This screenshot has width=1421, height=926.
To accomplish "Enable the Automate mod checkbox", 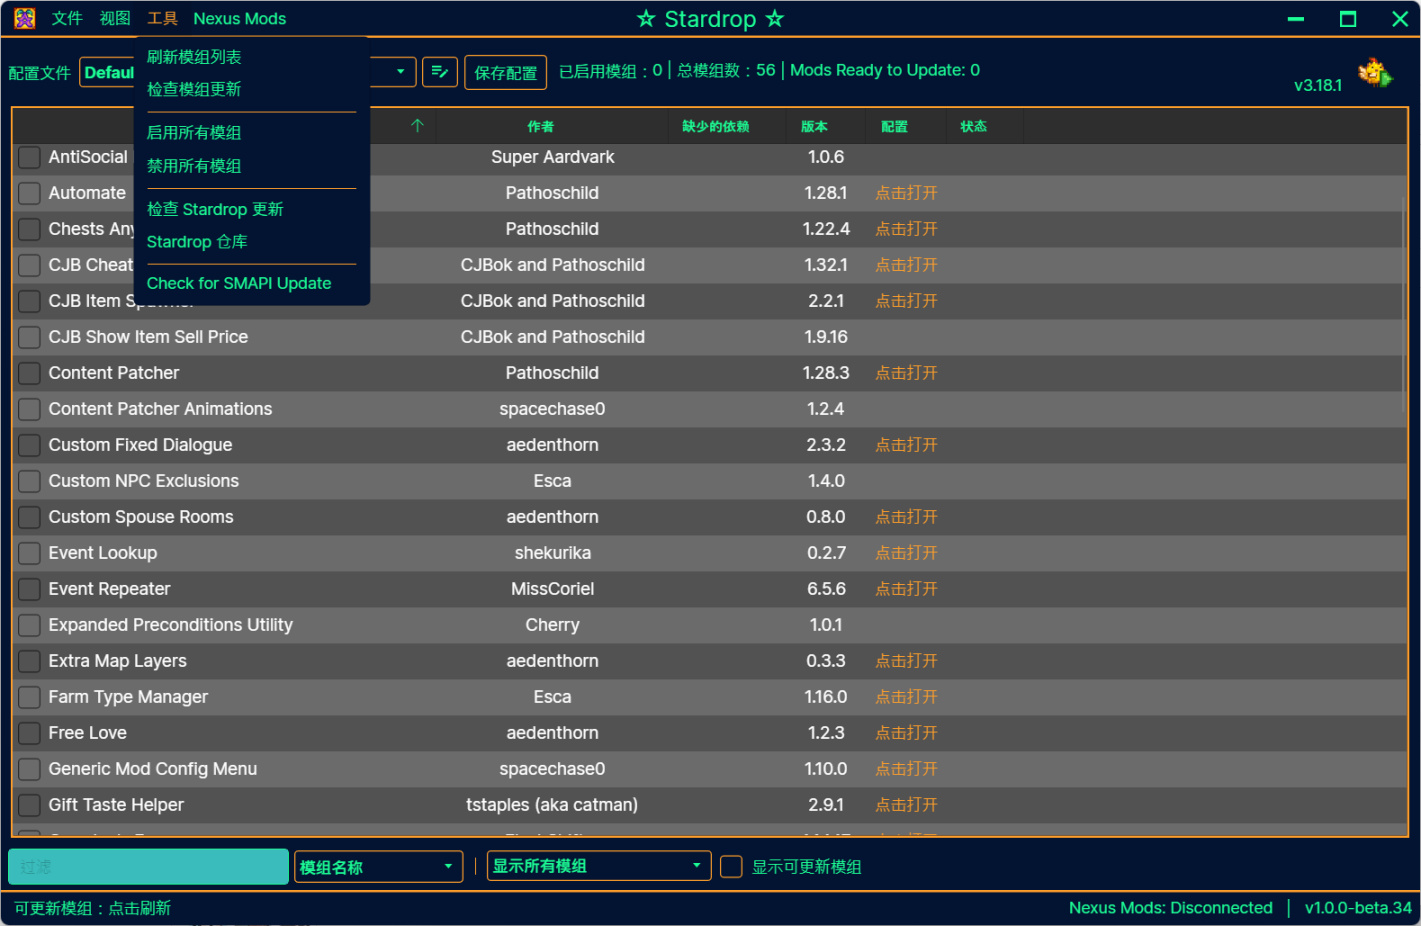I will click(x=30, y=193).
